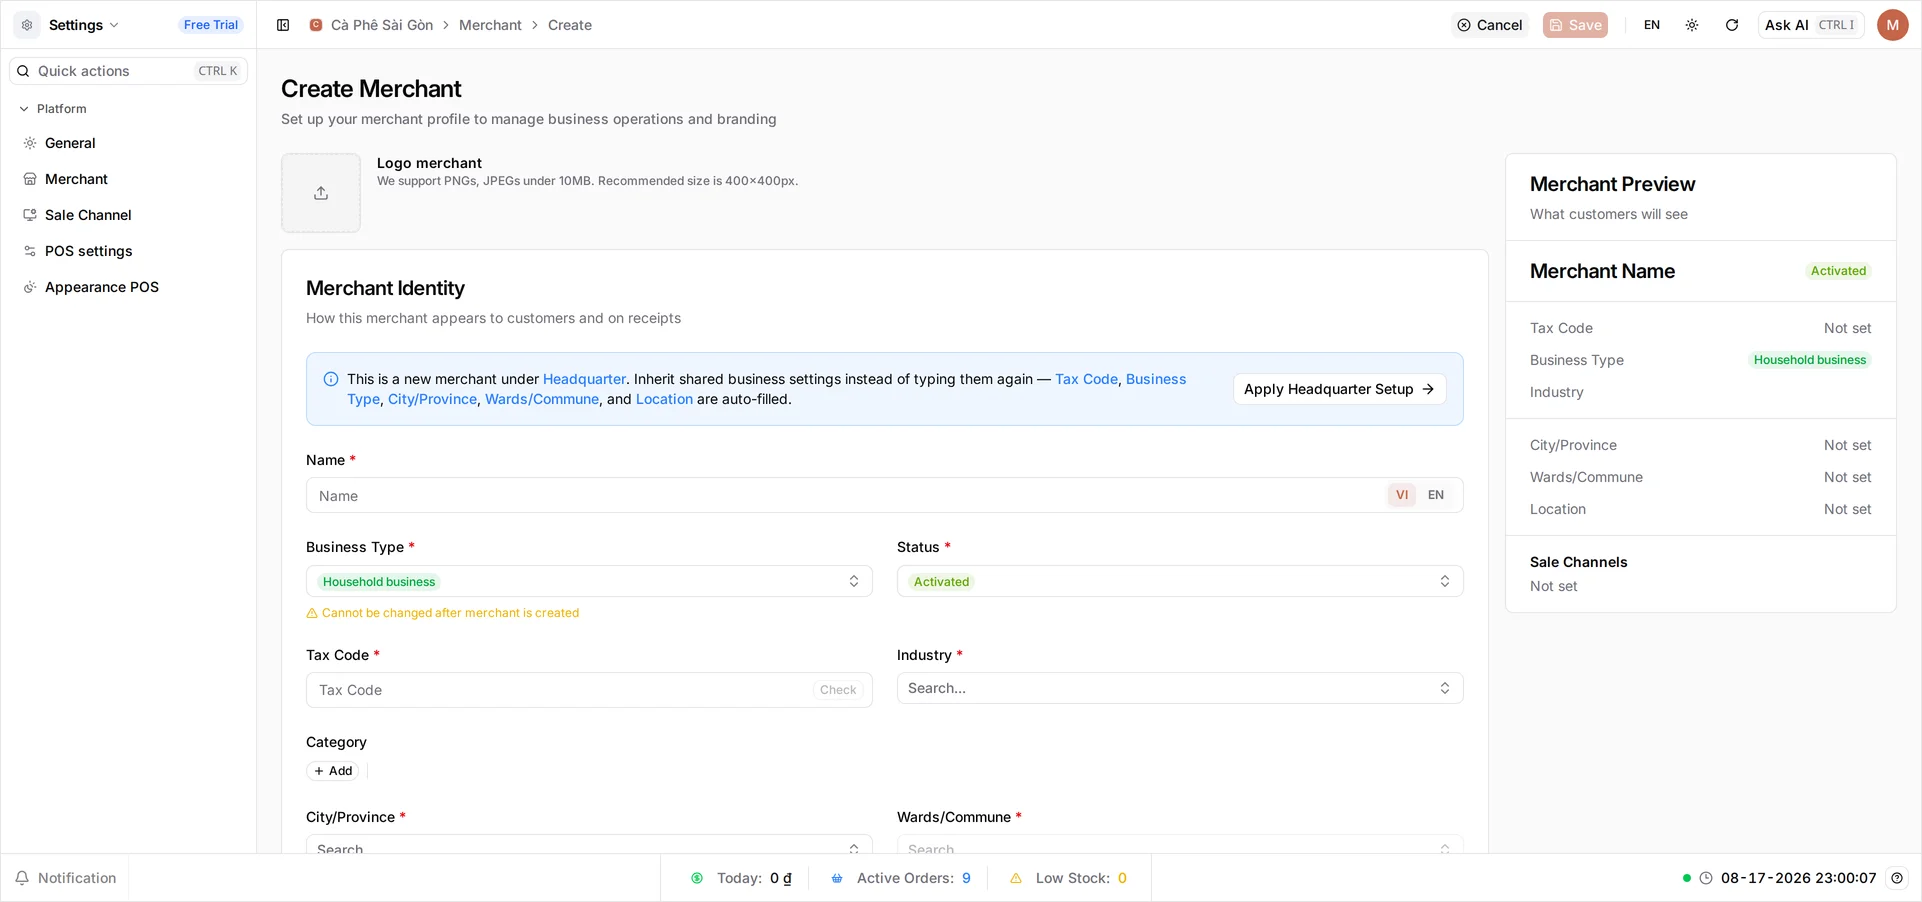The image size is (1922, 902).
Task: Open Appearance POS page
Action: coord(129,287)
